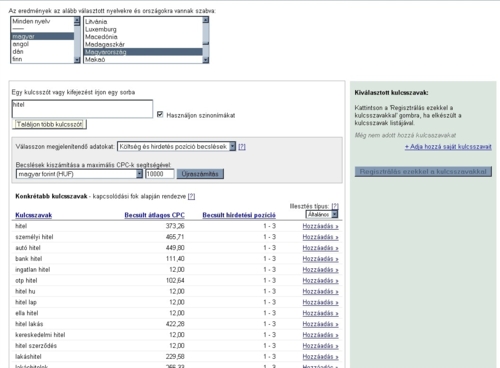Click the keyword cell 'autó hitel'
The image size is (500, 368).
[x=28, y=248]
